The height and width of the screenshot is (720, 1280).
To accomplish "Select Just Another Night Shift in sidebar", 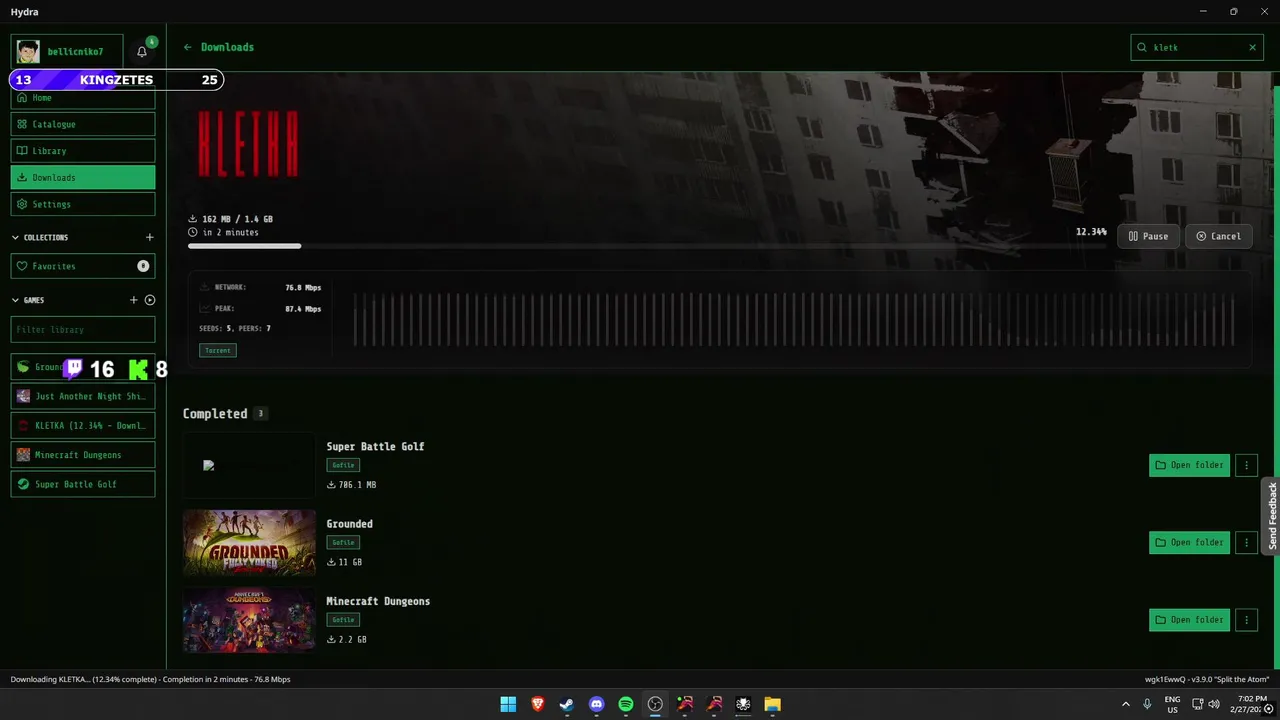I will [x=83, y=396].
